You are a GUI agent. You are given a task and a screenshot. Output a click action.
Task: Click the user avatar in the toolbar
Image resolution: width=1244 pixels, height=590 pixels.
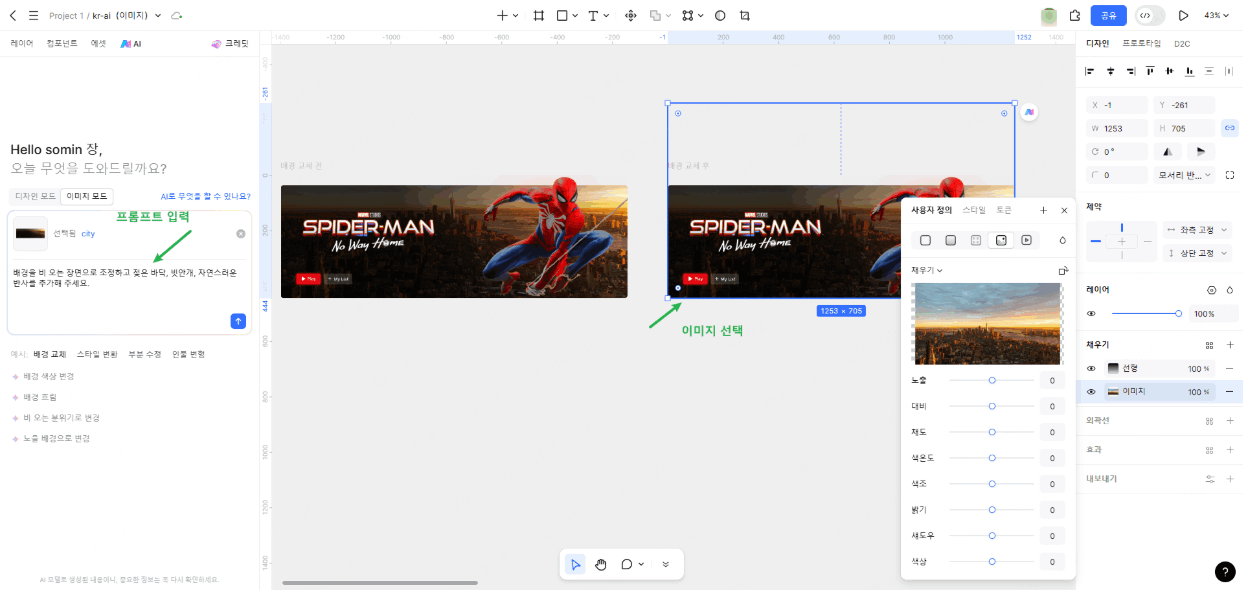pyautogui.click(x=1049, y=16)
